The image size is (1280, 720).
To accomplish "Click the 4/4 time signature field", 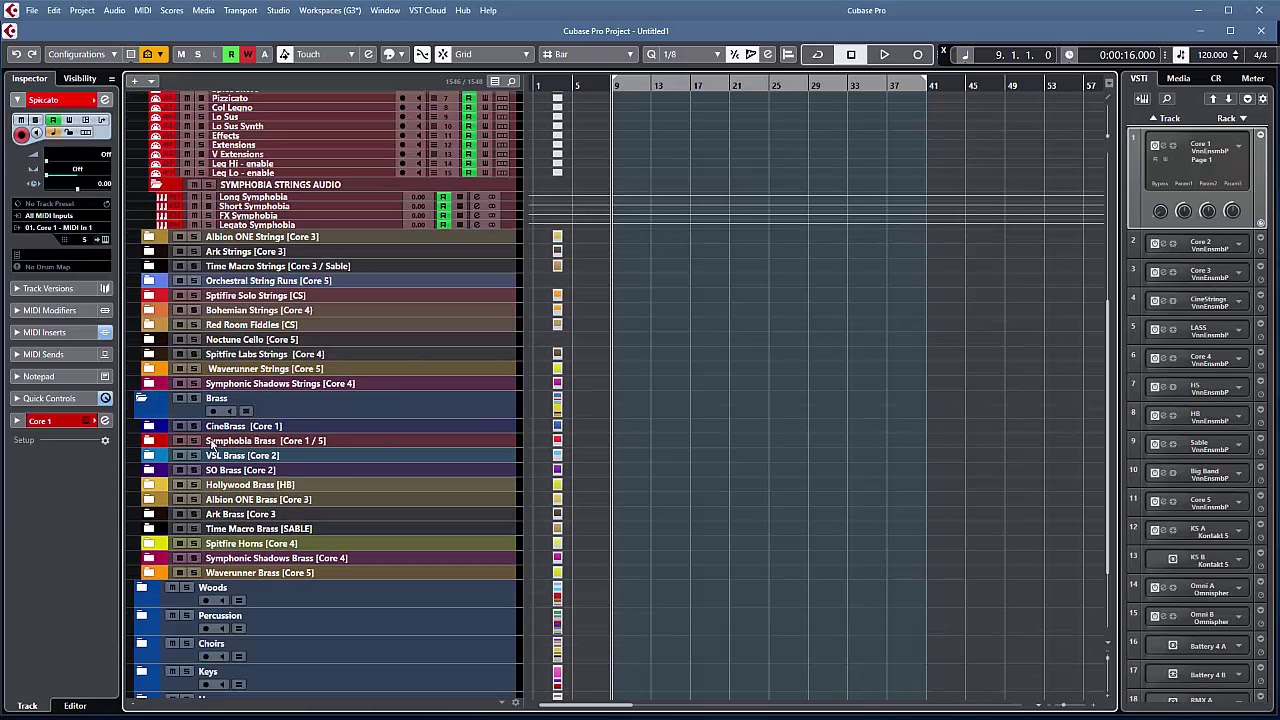I will [1260, 55].
